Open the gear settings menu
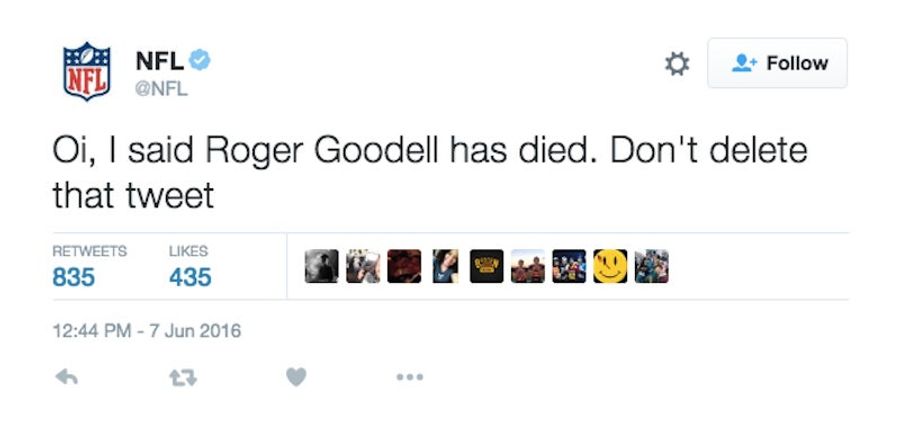 tap(677, 64)
